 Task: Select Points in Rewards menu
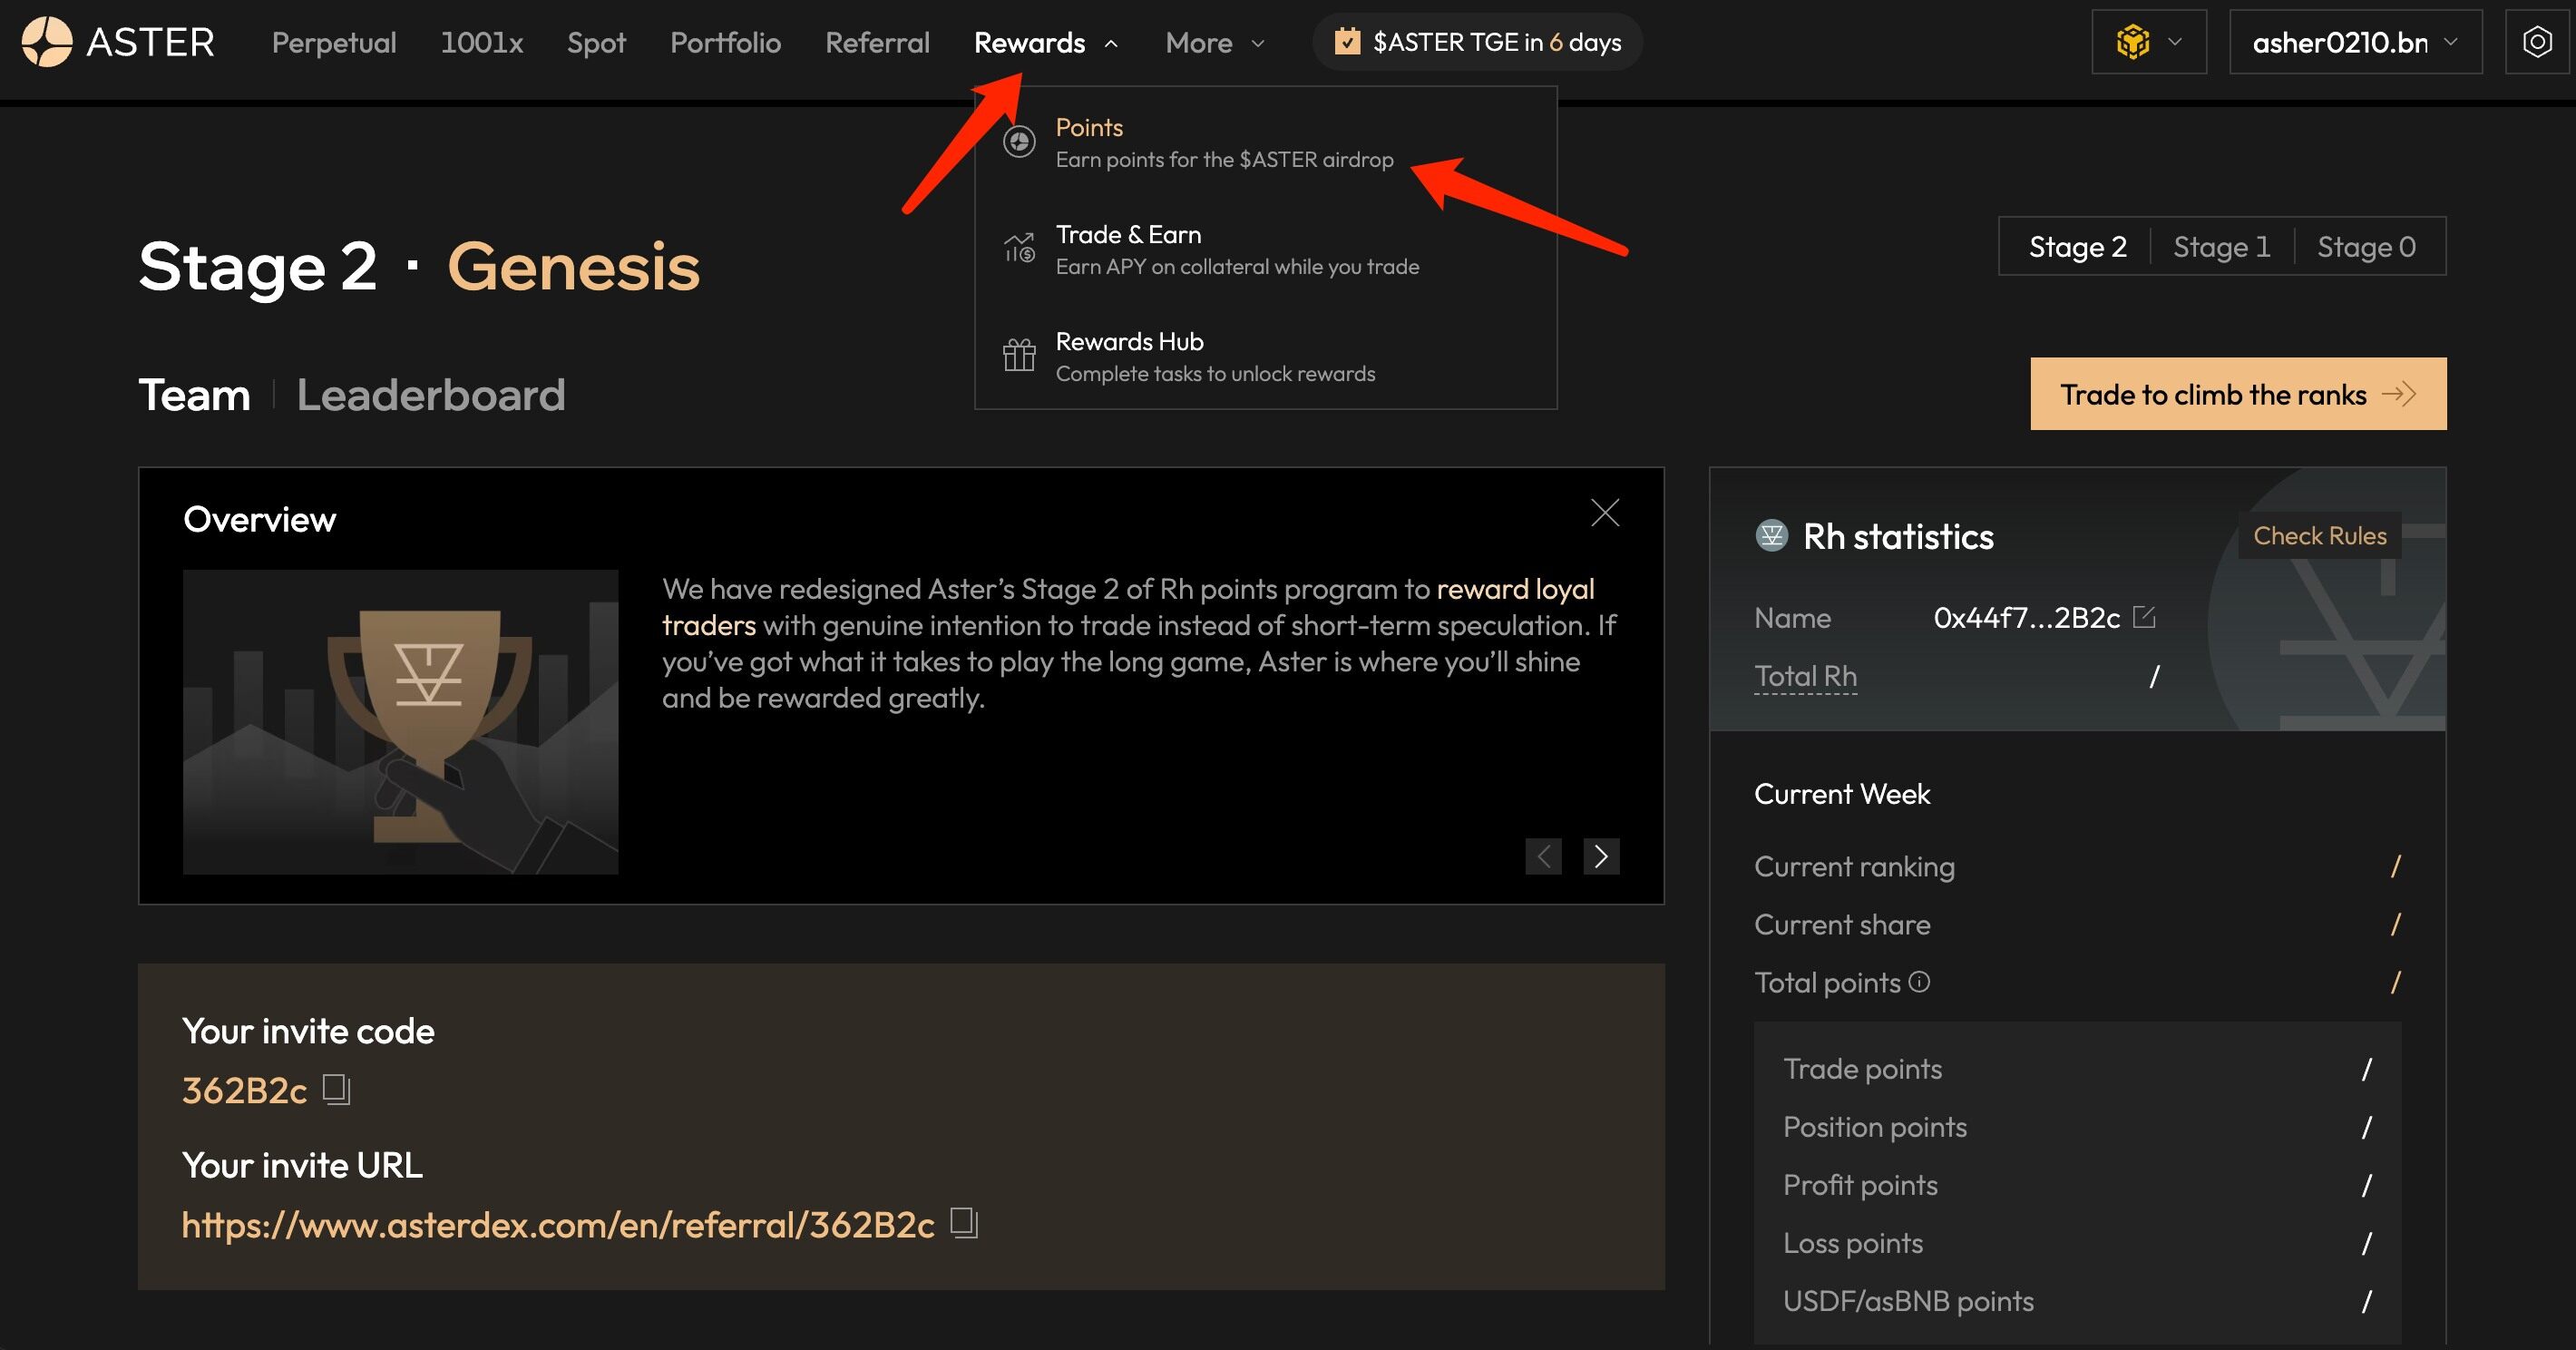tap(1089, 128)
